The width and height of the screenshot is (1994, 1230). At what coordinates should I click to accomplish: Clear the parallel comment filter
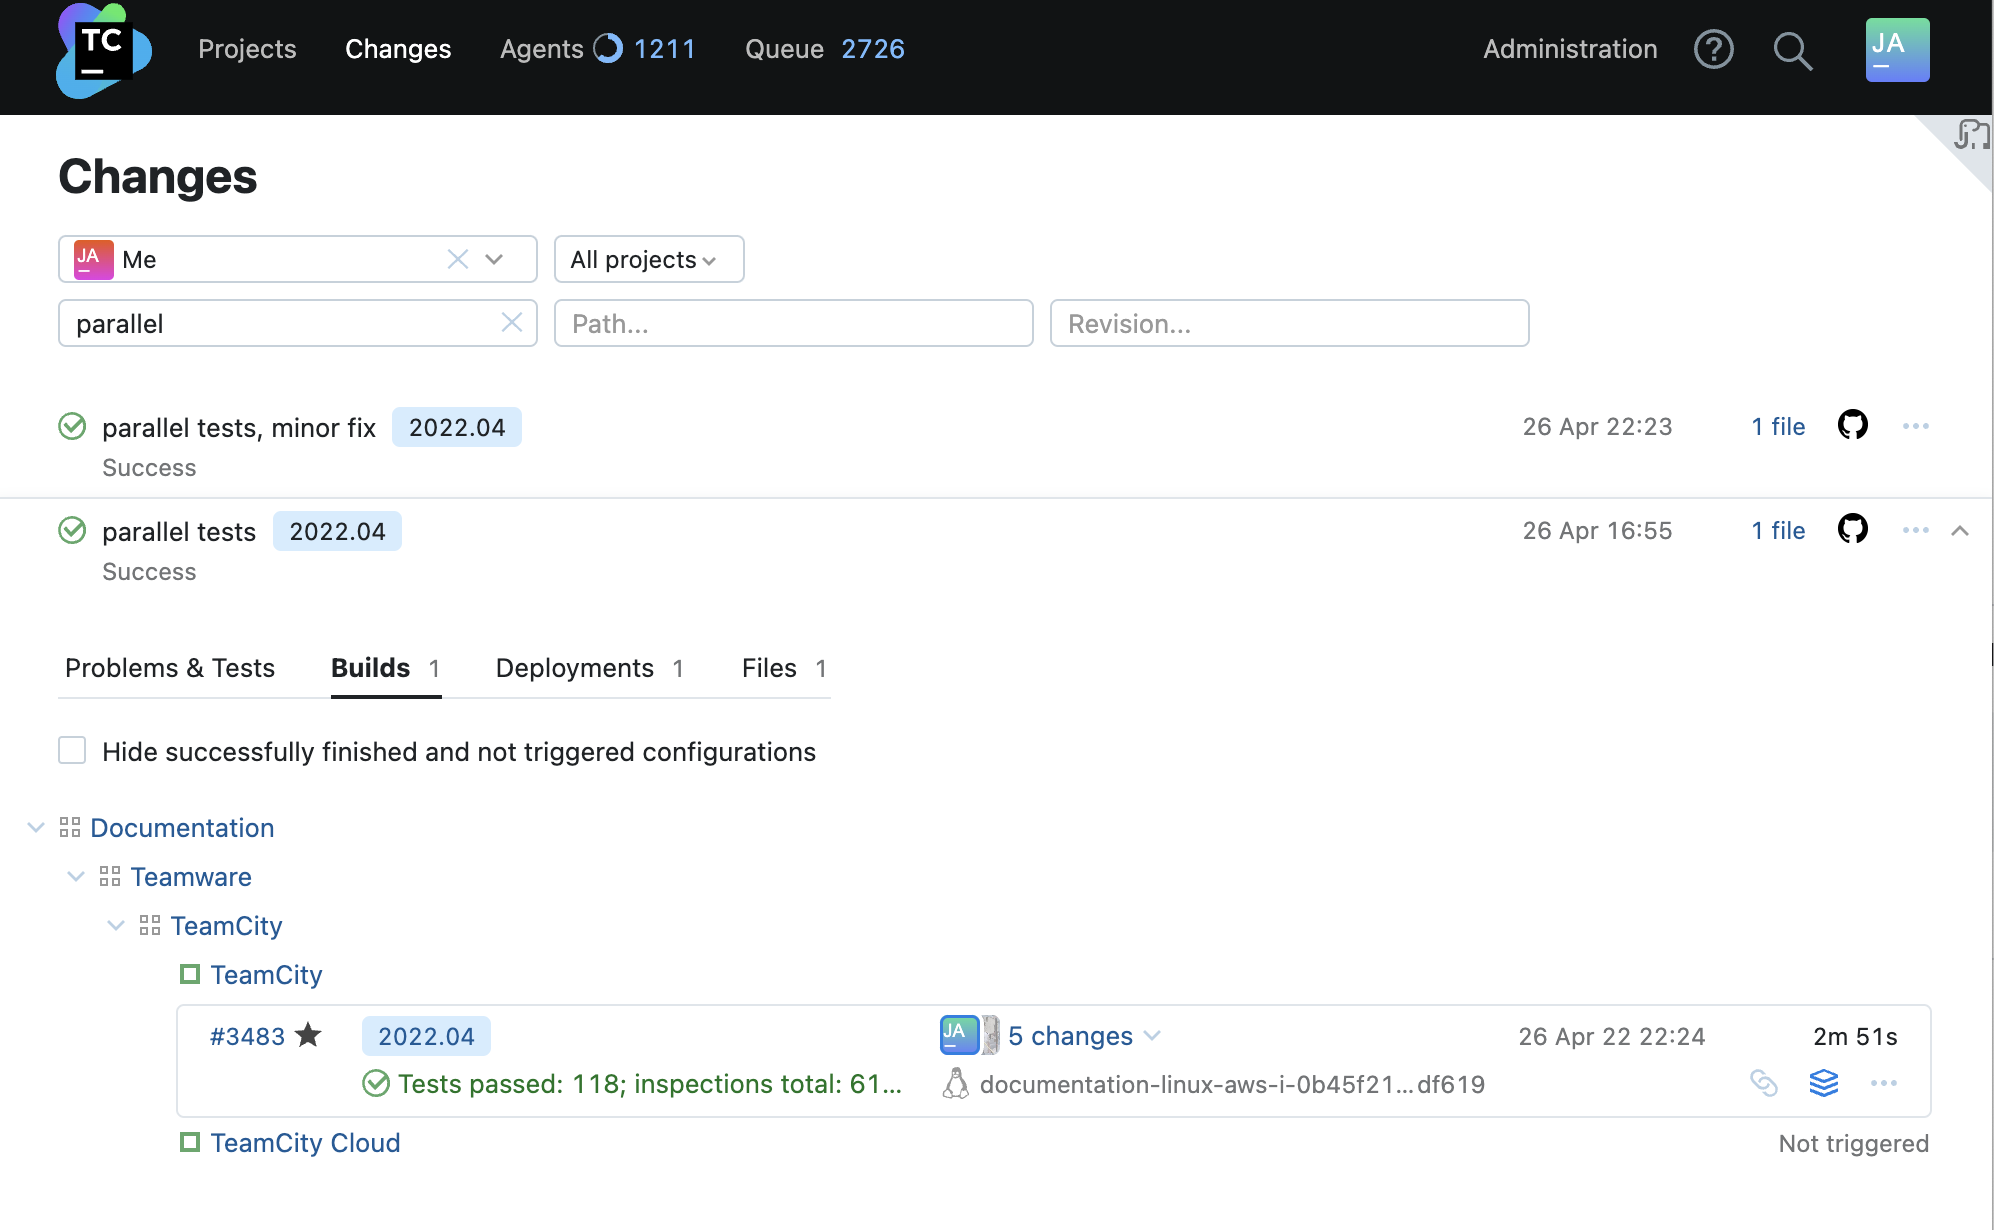511,322
